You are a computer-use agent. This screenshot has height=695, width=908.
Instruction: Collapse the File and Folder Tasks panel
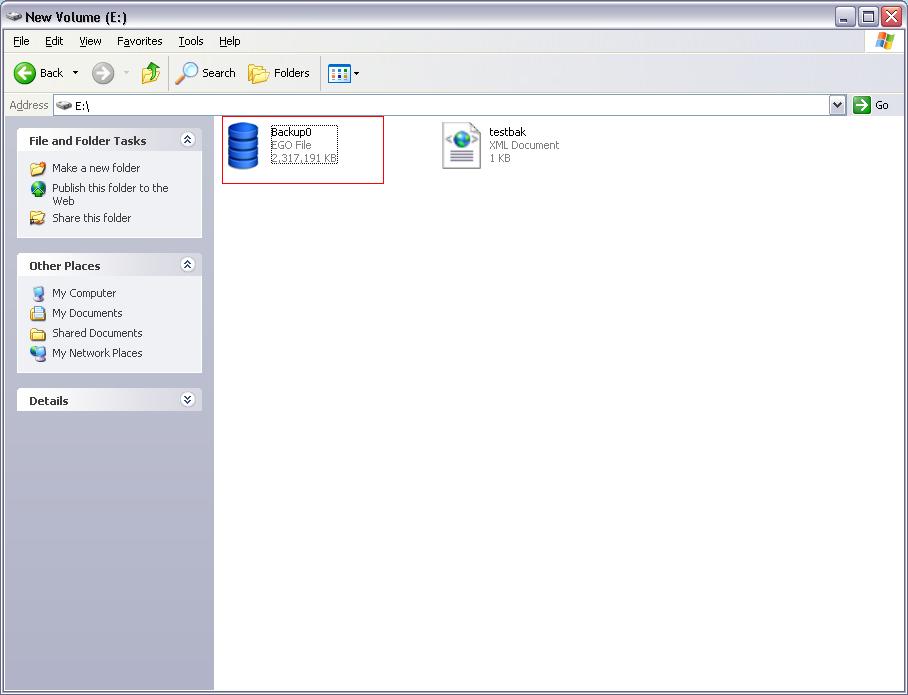(187, 140)
